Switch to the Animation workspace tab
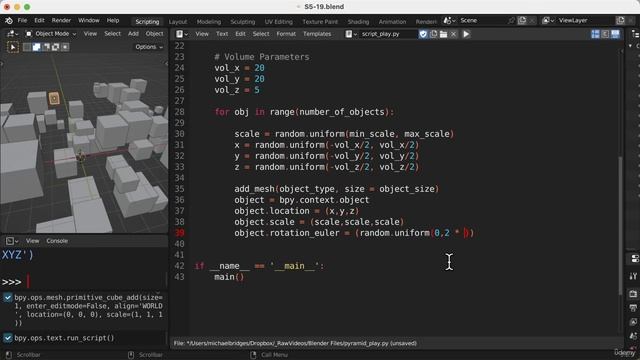Viewport: 640px width, 360px height. [392, 22]
